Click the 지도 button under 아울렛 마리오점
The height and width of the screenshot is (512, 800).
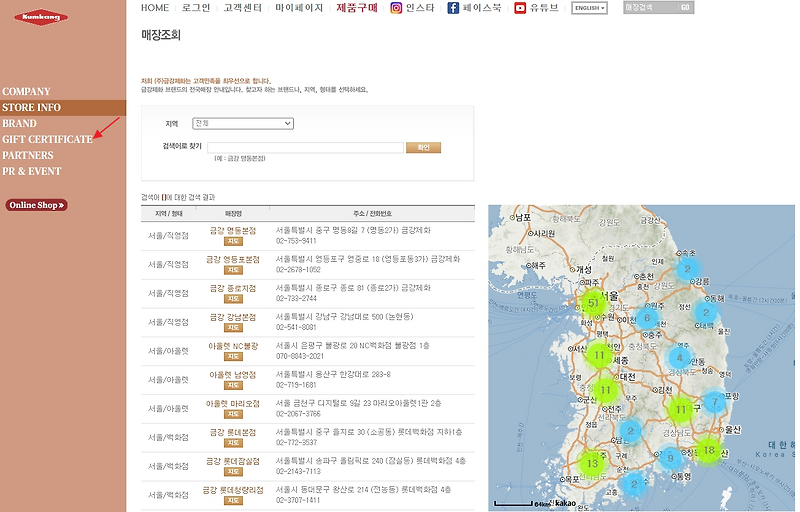(233, 414)
